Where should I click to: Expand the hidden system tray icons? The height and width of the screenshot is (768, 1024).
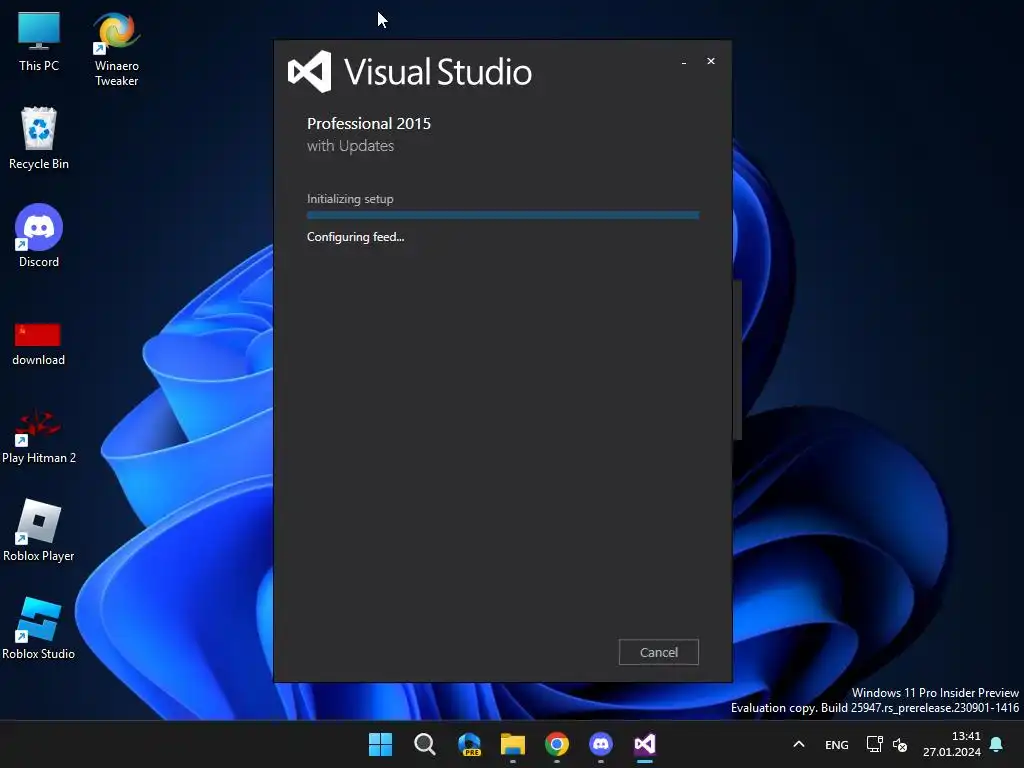coord(799,744)
